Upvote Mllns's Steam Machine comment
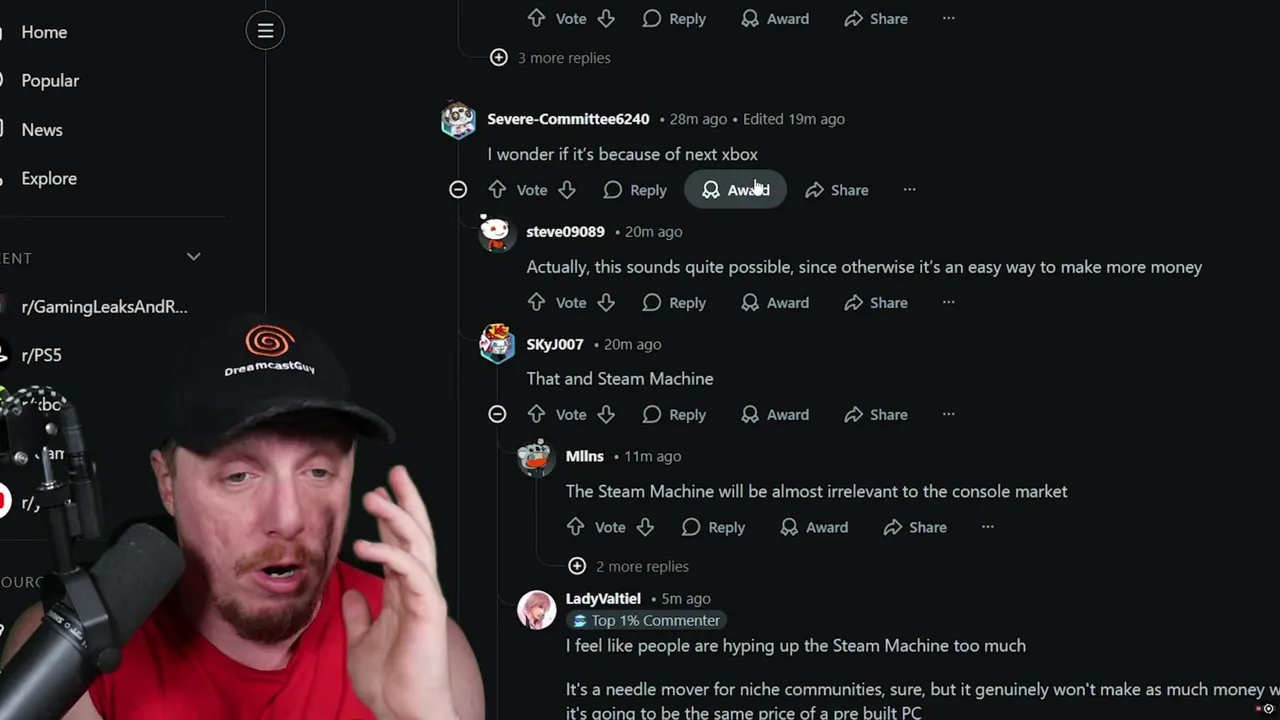The height and width of the screenshot is (720, 1280). (x=575, y=527)
